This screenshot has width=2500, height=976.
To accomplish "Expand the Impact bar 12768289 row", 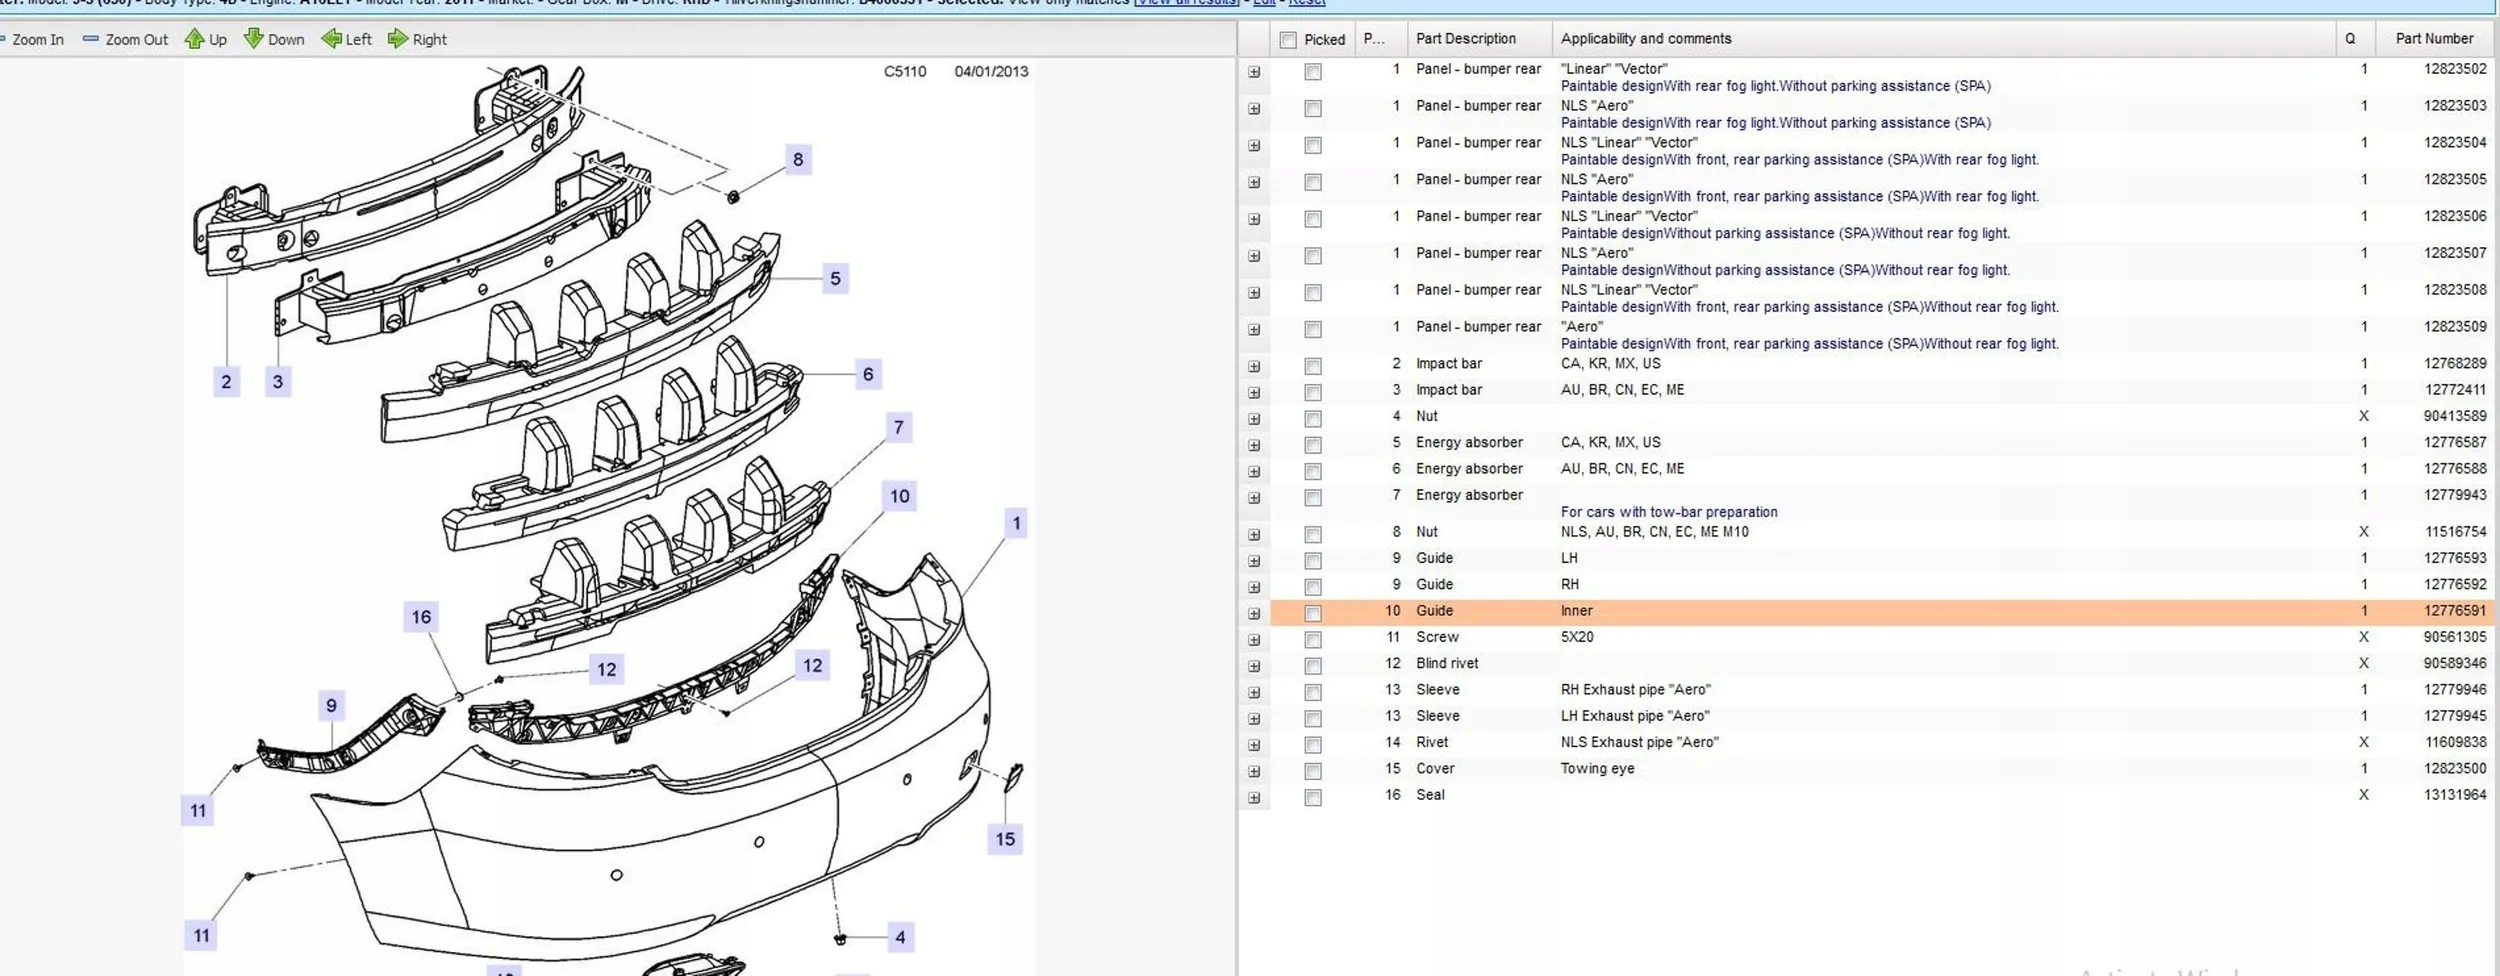I will tap(1254, 366).
